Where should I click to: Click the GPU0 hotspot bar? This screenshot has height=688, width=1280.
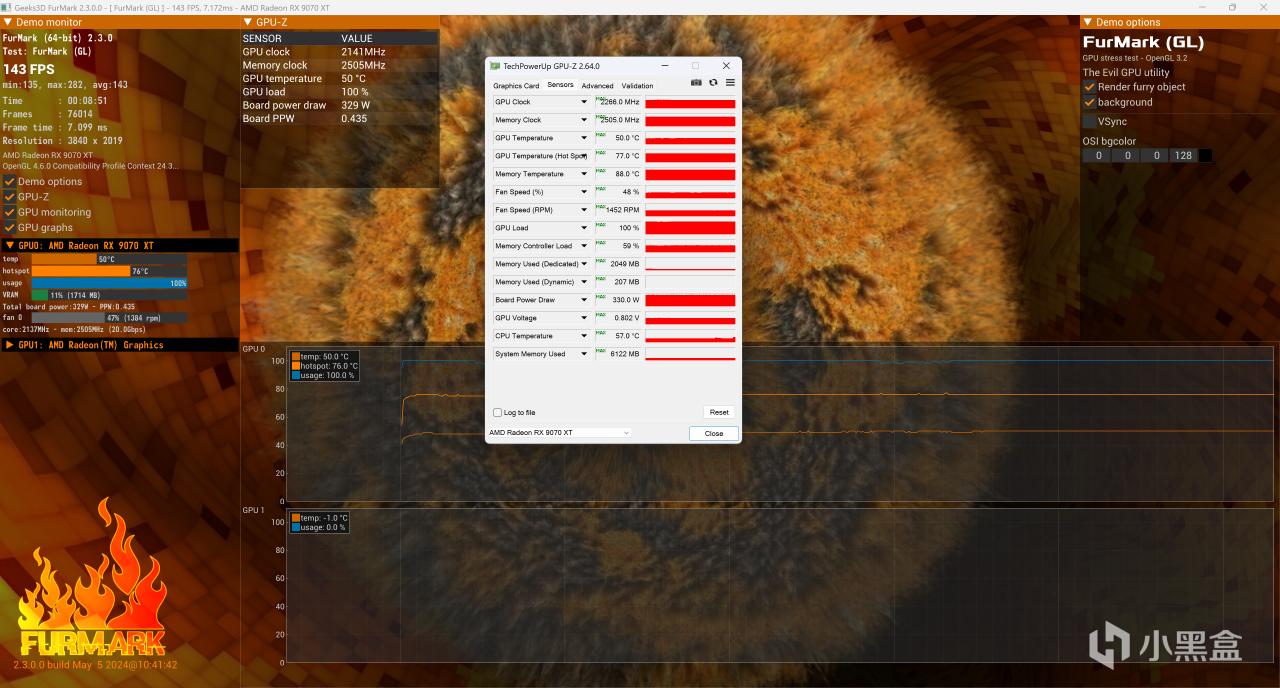point(109,271)
